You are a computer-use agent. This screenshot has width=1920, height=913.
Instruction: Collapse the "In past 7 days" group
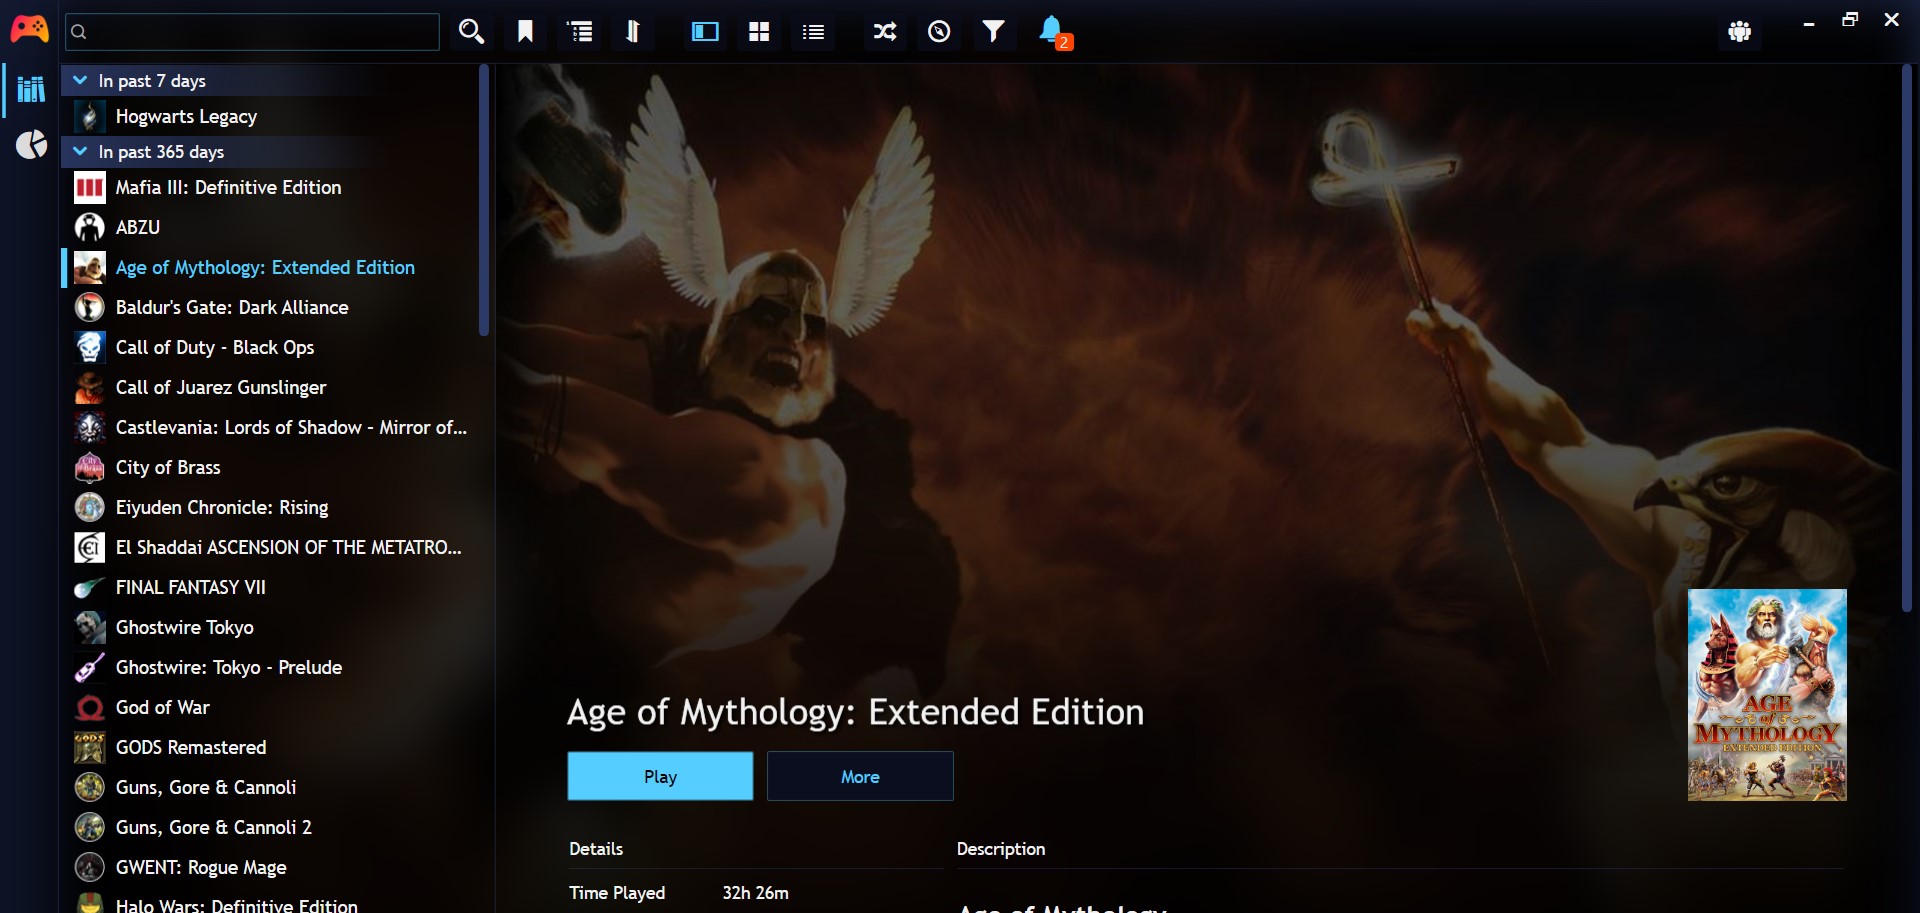coord(80,80)
